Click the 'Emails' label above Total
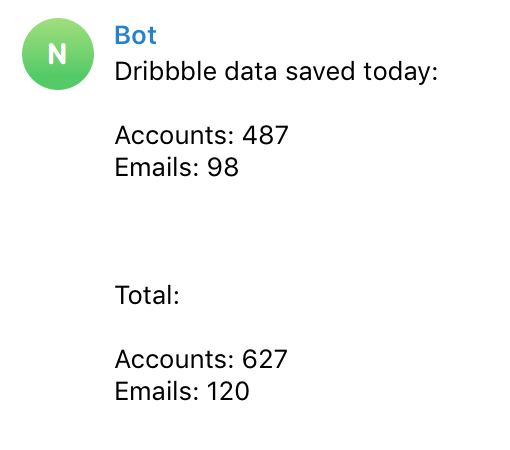The image size is (510, 450). click(x=154, y=167)
